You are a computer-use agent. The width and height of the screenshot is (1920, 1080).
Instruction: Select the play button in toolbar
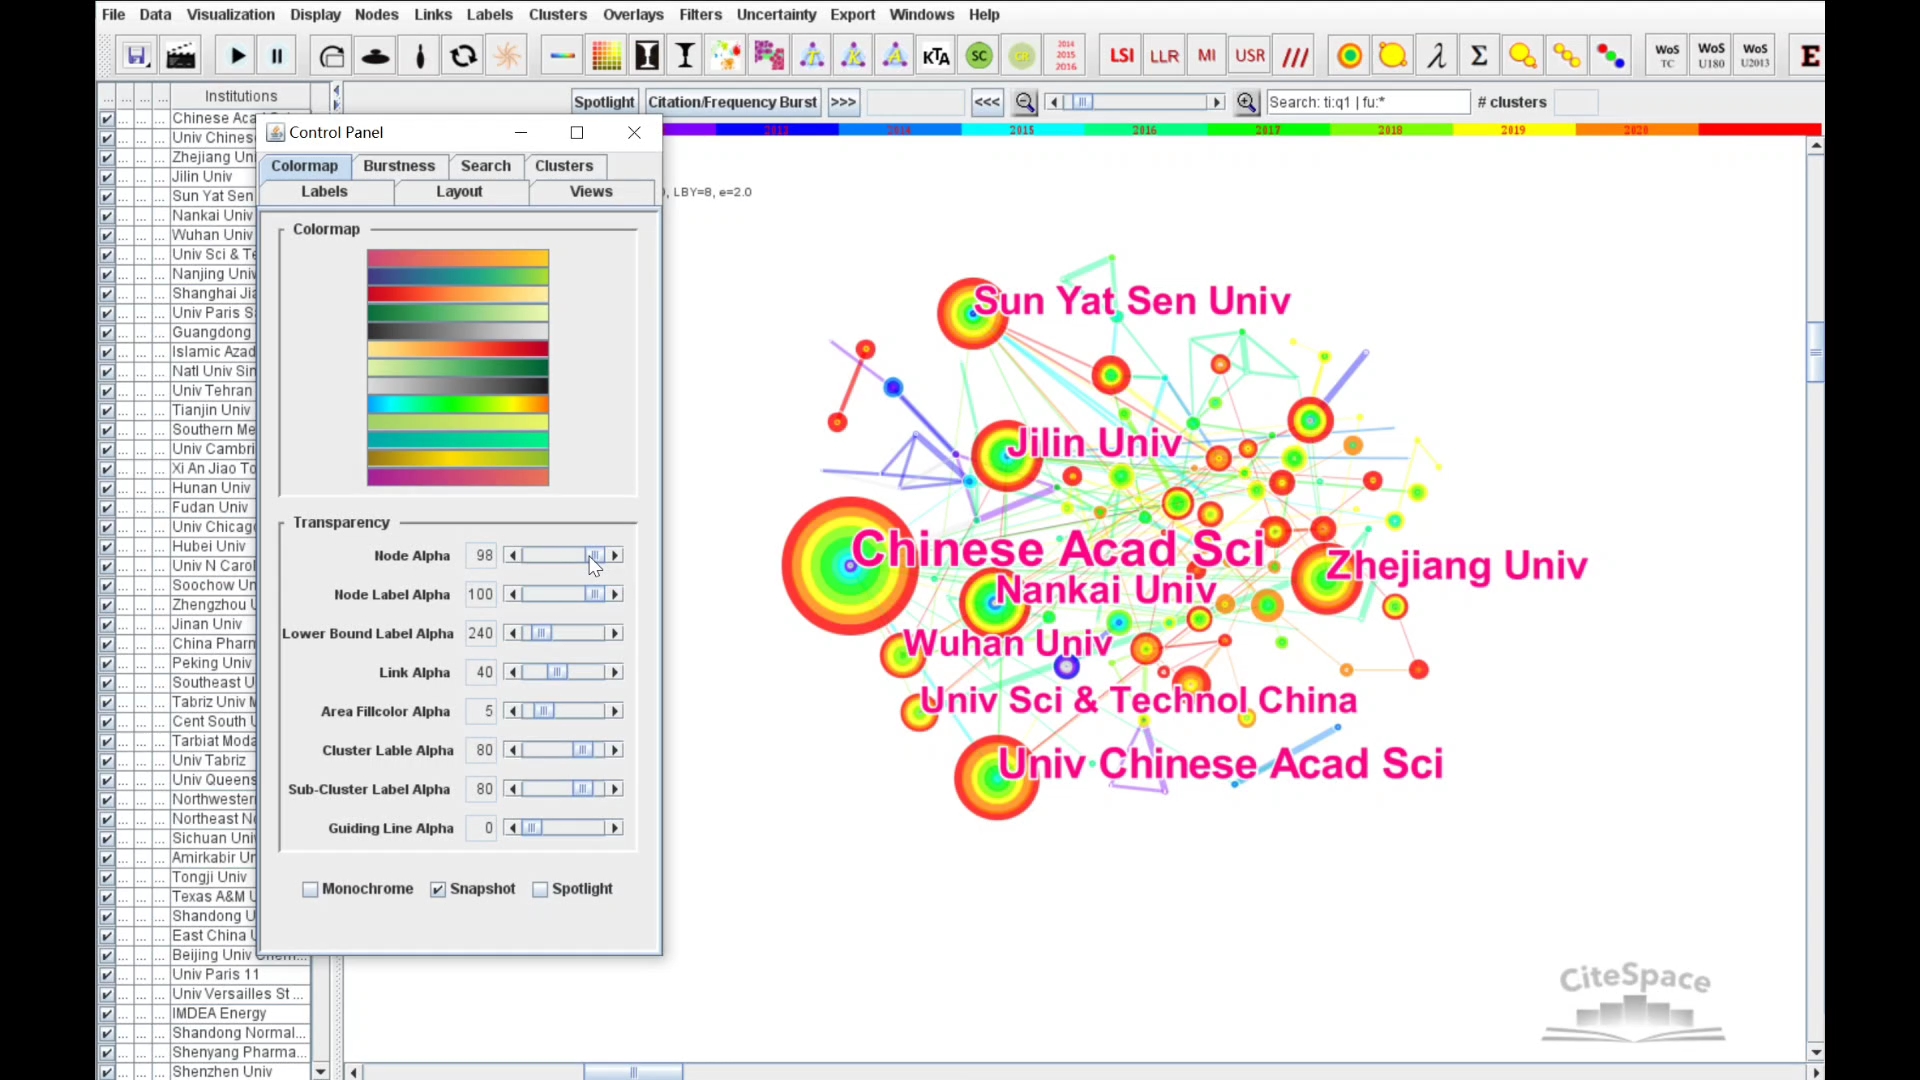click(x=236, y=55)
